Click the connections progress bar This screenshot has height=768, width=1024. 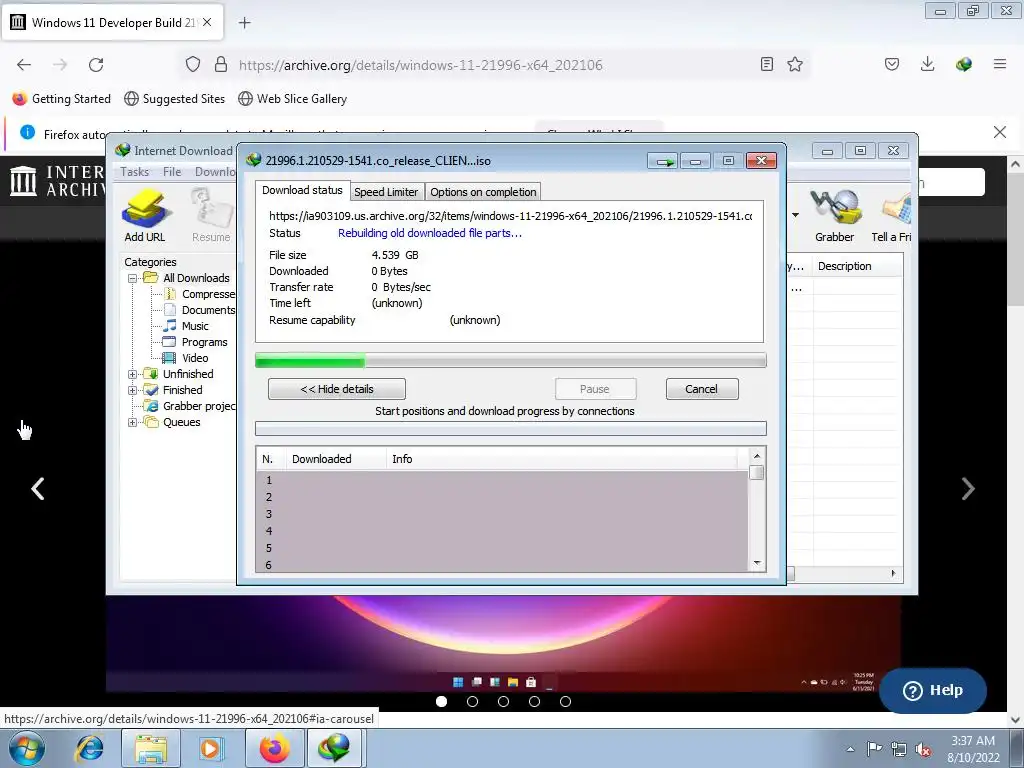[x=511, y=428]
